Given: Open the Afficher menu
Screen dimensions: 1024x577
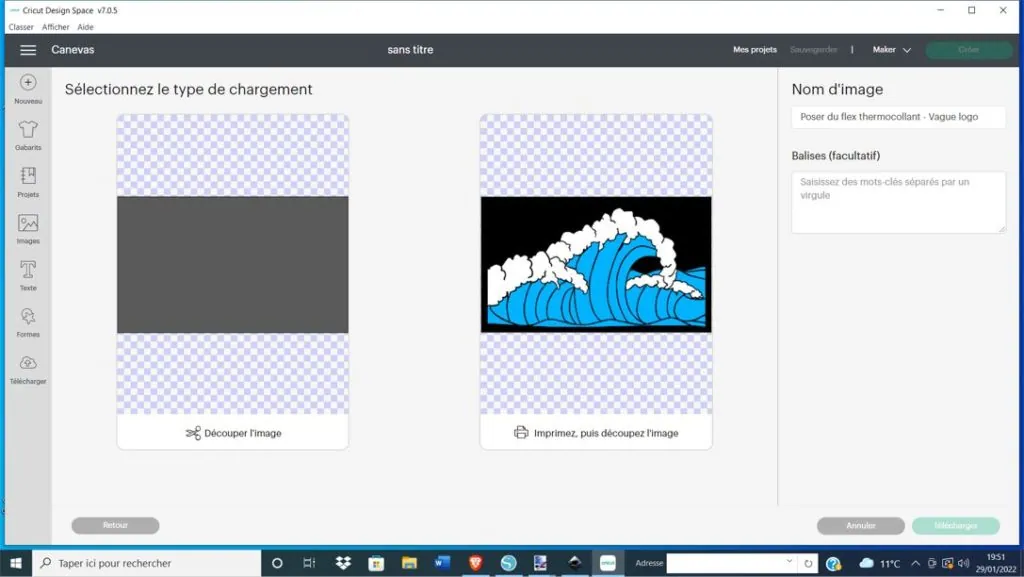Looking at the screenshot, I should (x=56, y=27).
